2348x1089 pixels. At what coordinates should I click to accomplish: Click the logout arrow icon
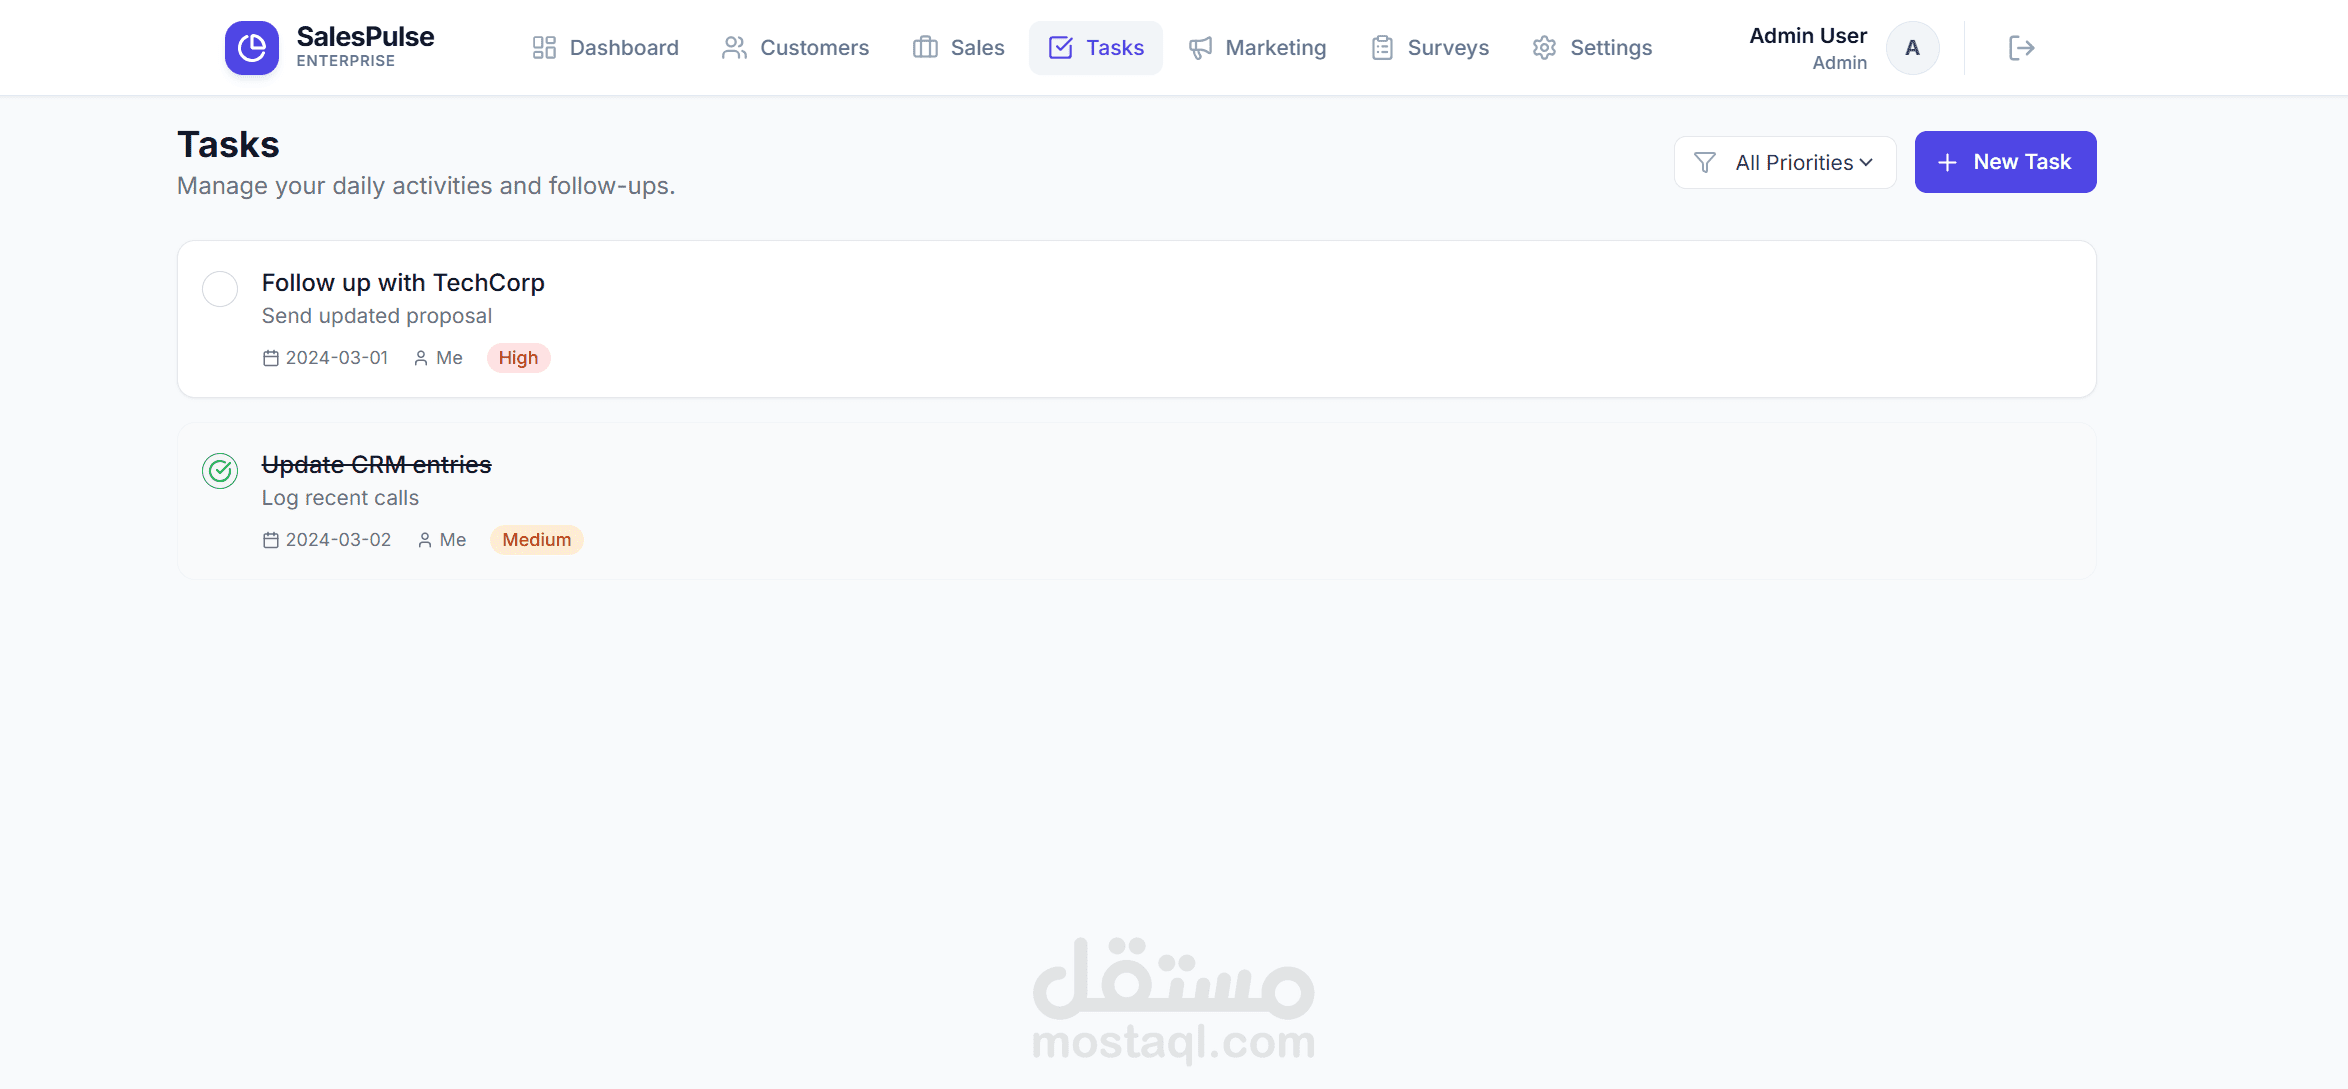tap(2021, 48)
